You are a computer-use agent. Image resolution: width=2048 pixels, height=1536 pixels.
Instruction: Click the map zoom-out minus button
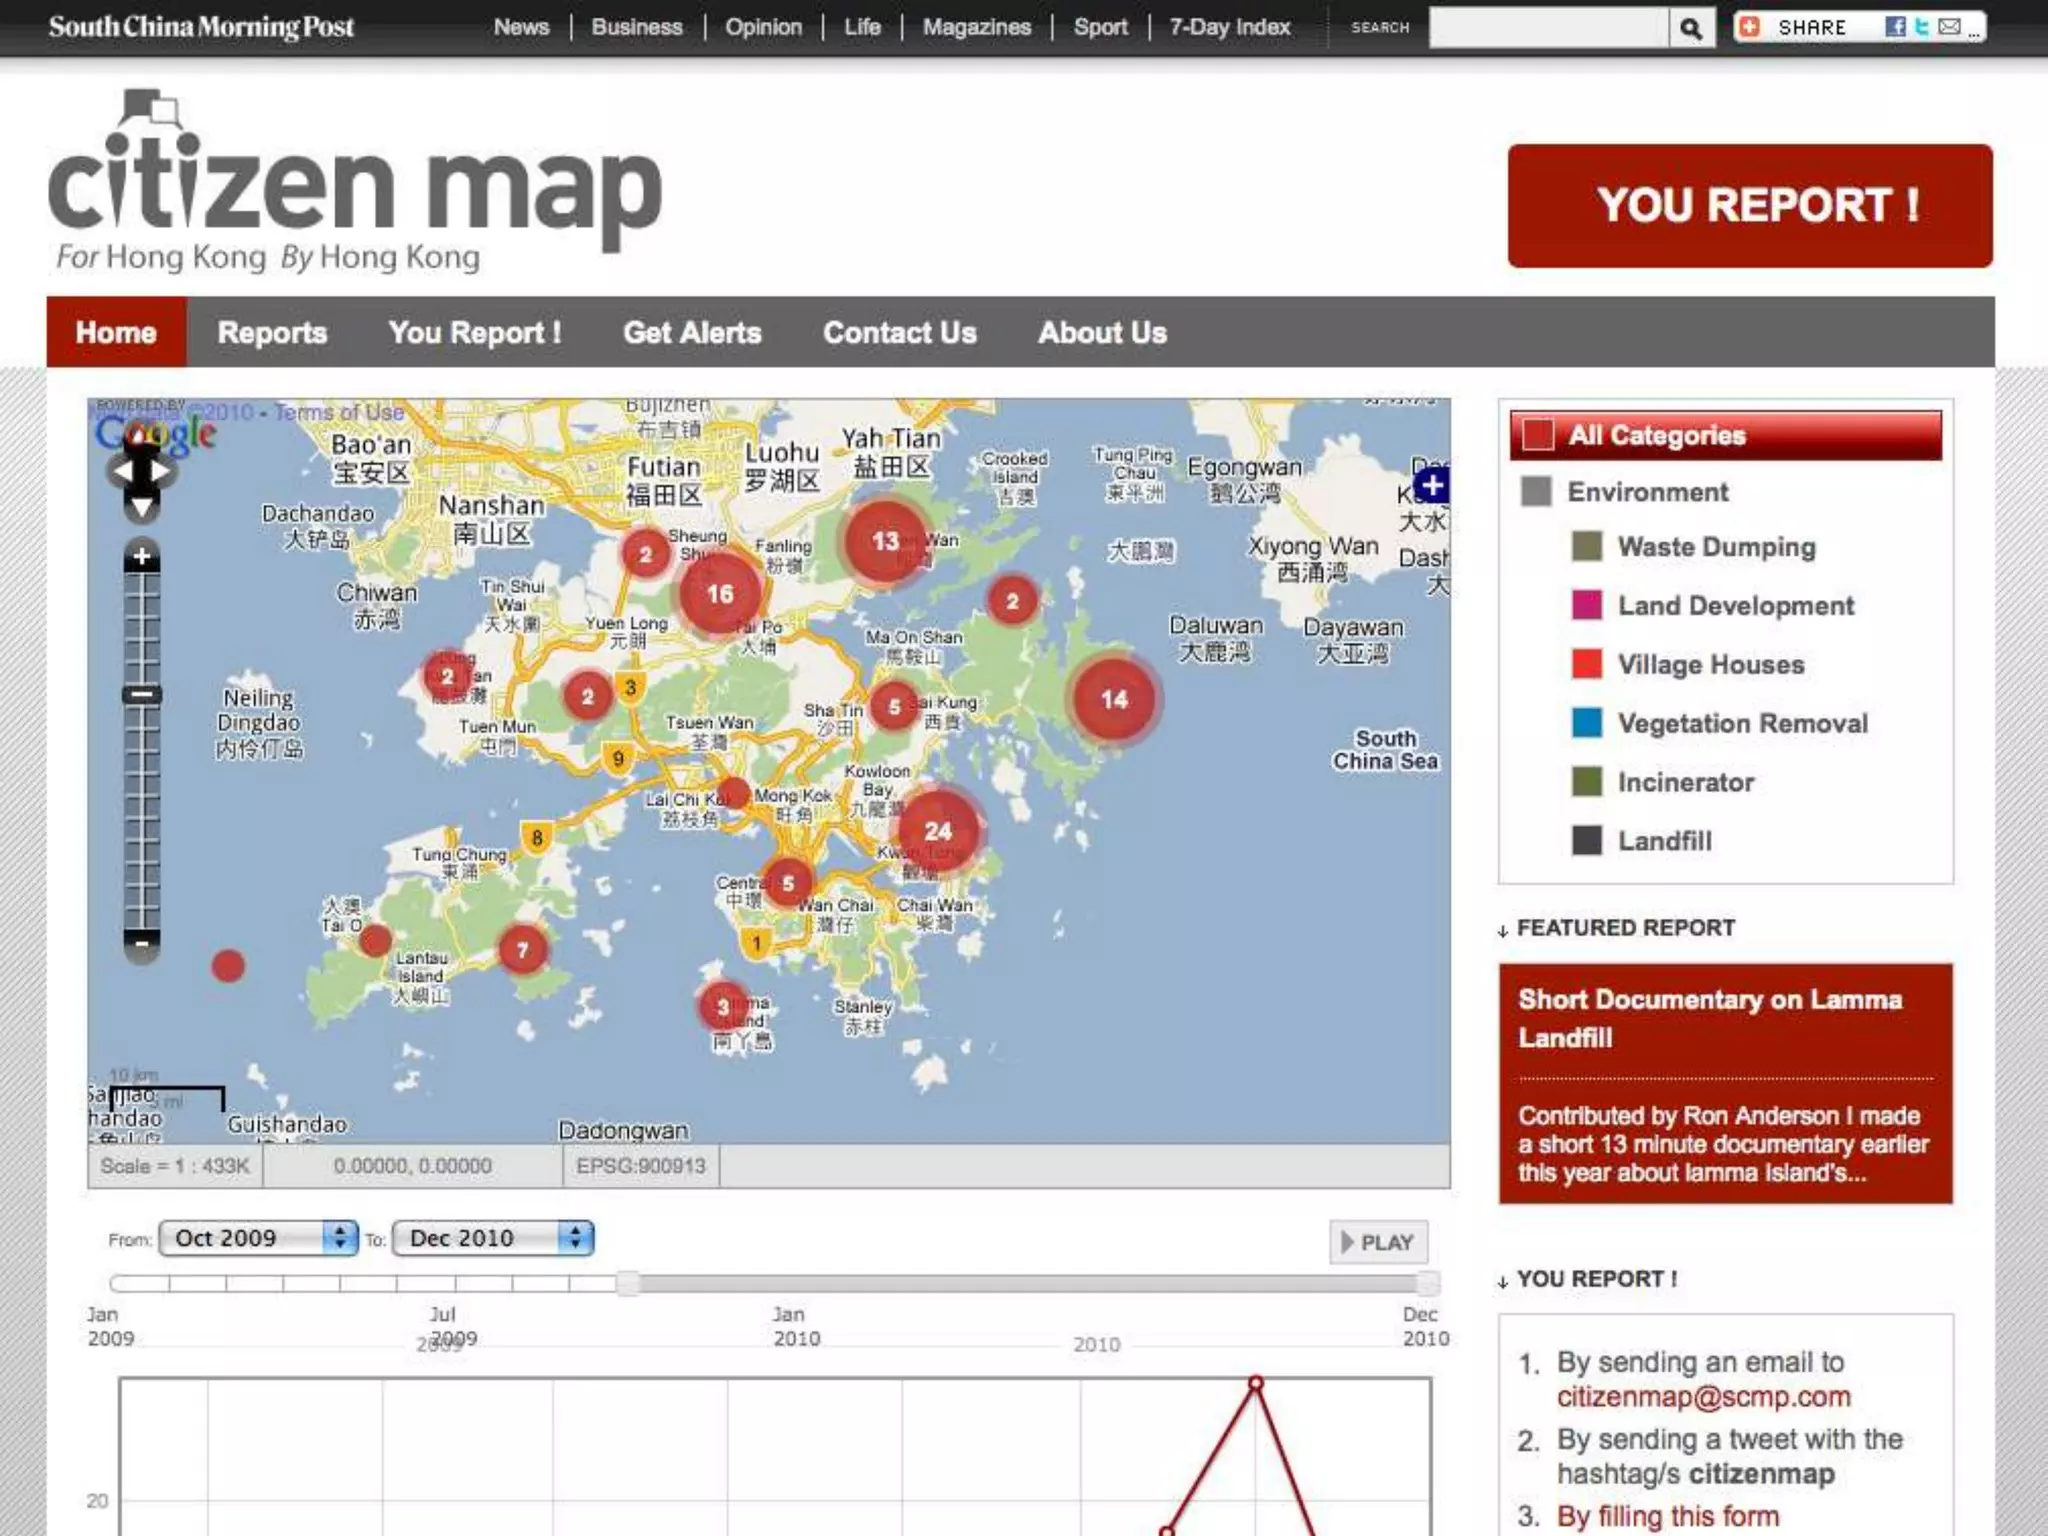click(x=142, y=943)
